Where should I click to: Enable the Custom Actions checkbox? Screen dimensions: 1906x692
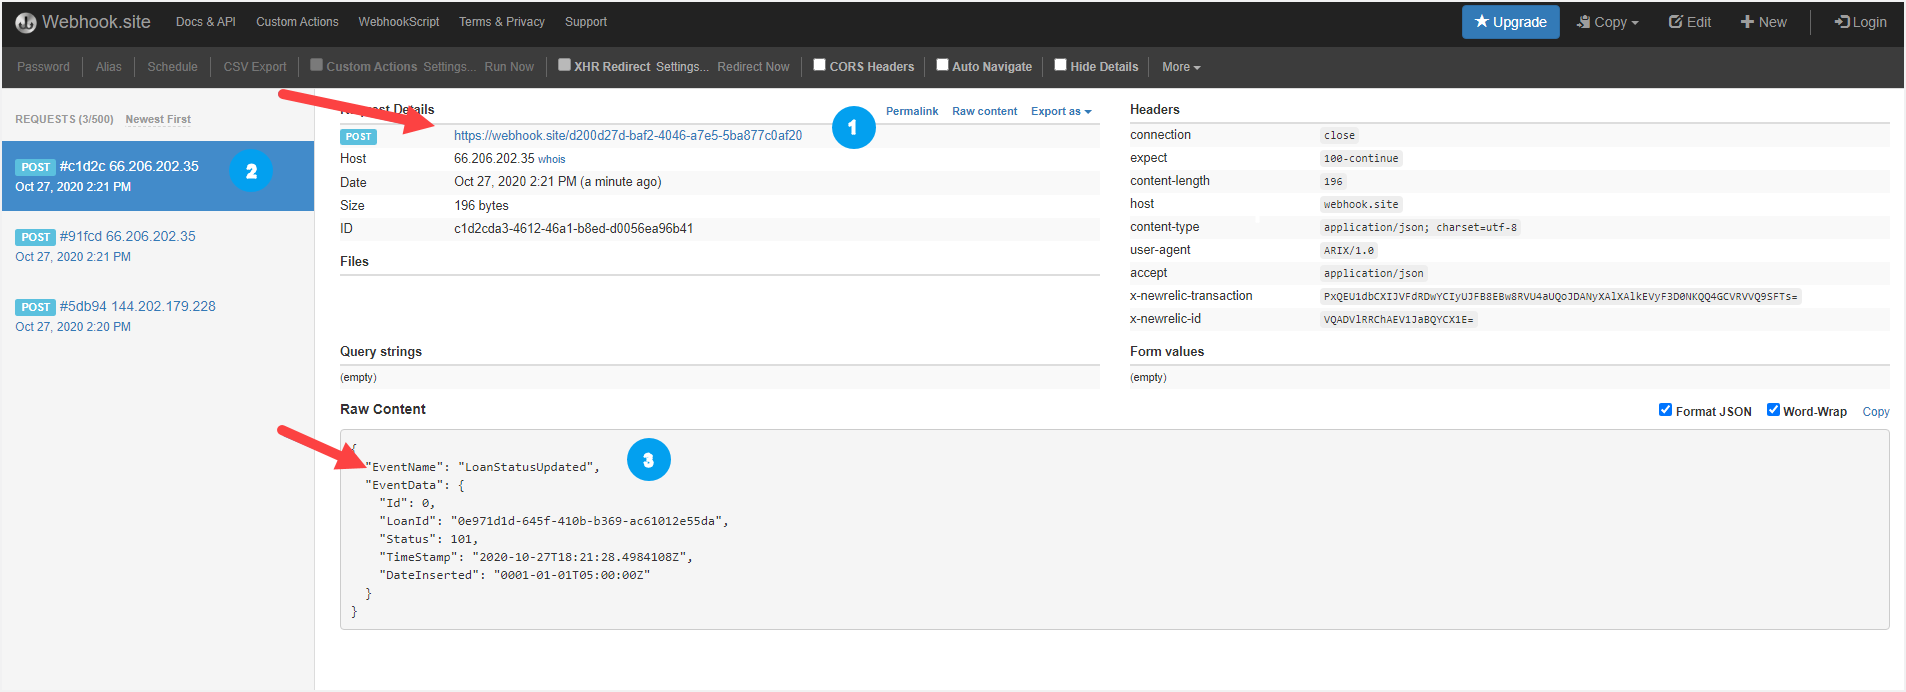click(316, 65)
